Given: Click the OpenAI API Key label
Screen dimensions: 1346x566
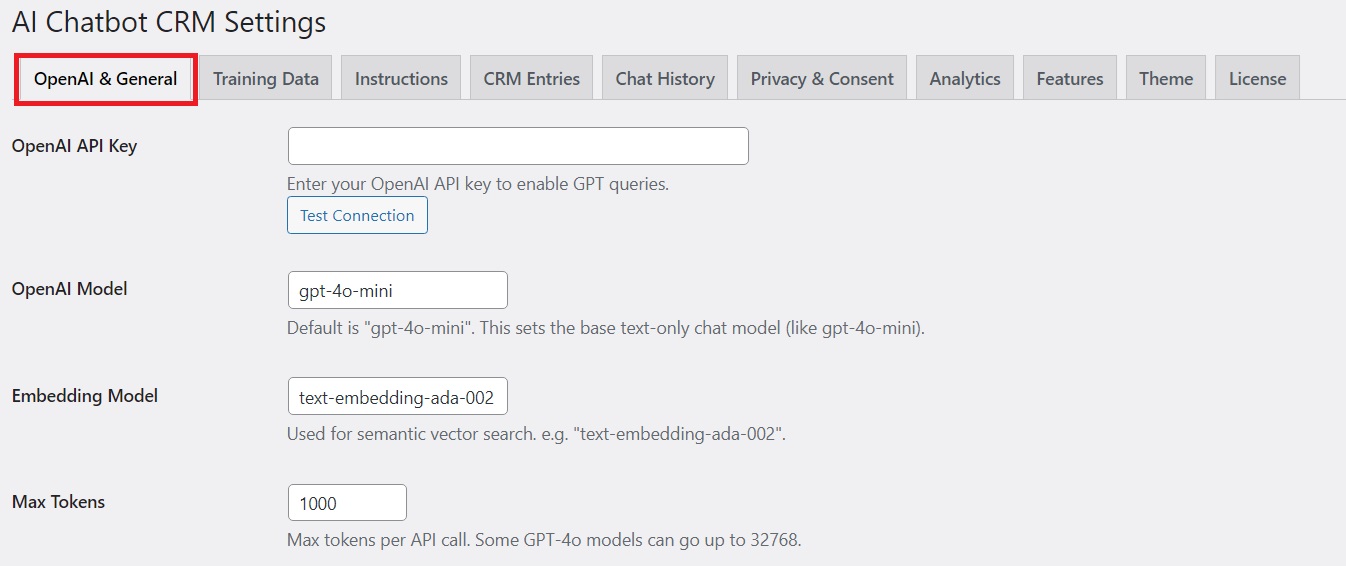Looking at the screenshot, I should pyautogui.click(x=75, y=146).
